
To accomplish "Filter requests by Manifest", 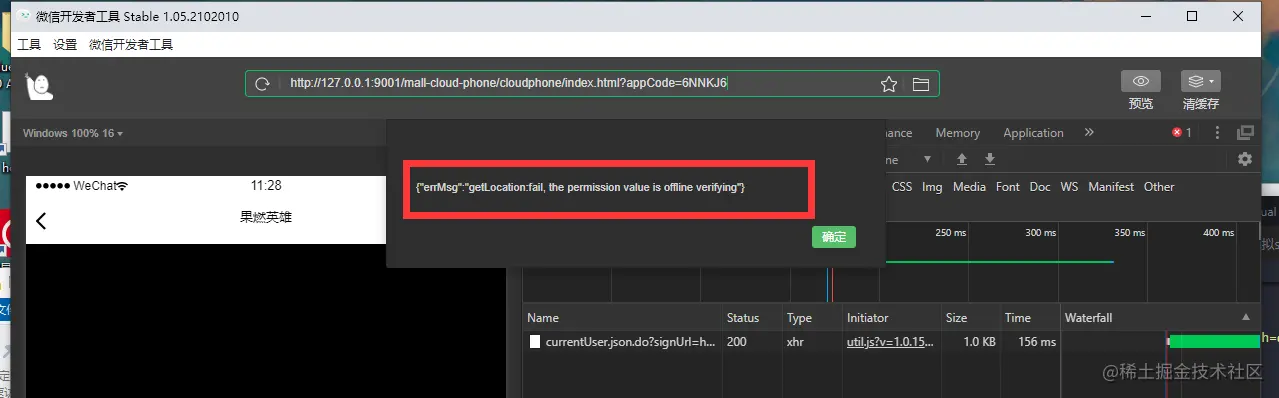I will click(1111, 187).
